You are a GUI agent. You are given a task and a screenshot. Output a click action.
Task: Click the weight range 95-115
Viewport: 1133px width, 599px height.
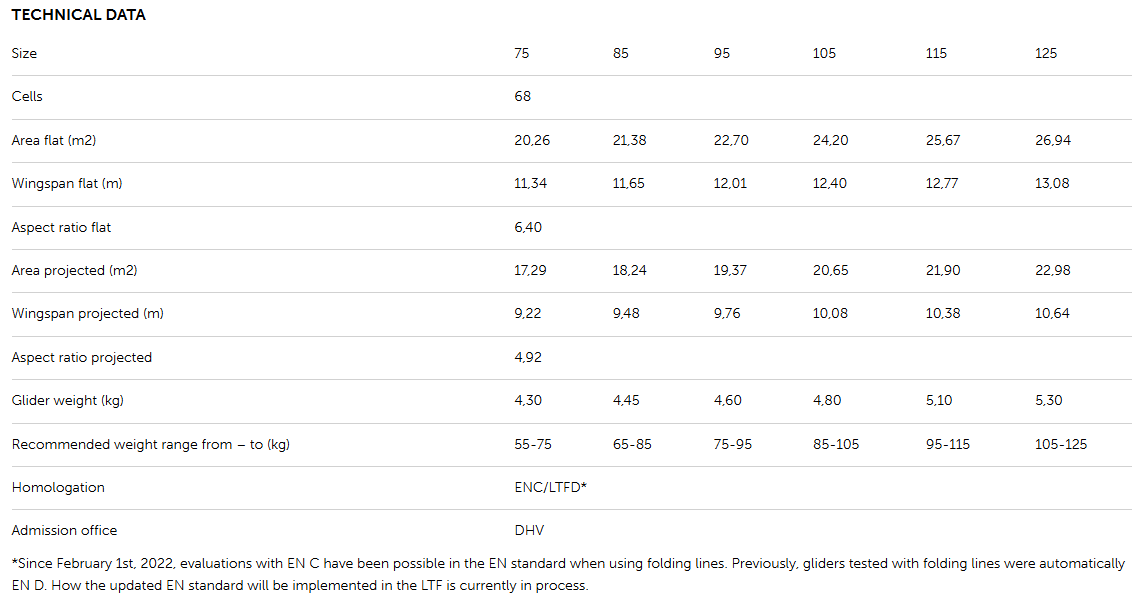[948, 444]
